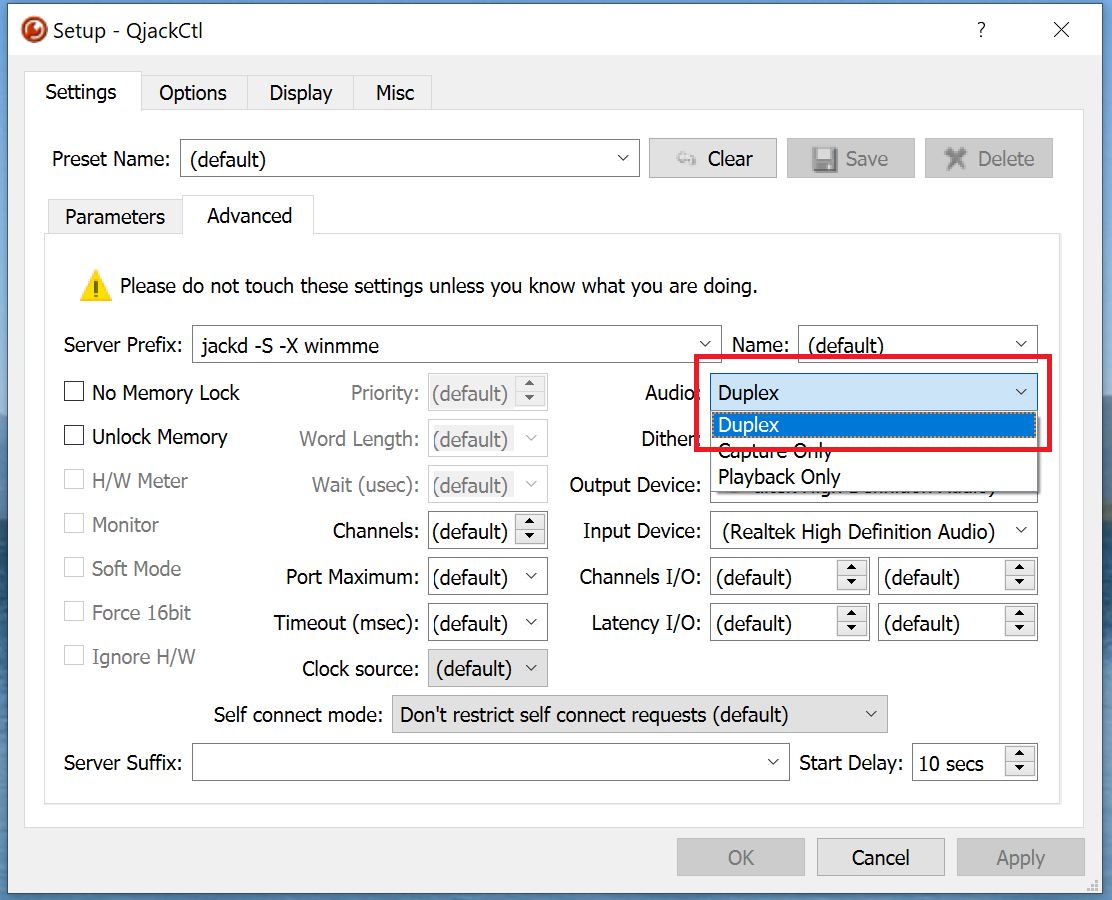Viewport: 1112px width, 900px height.
Task: Open the Input Device dropdown
Action: pos(1020,531)
